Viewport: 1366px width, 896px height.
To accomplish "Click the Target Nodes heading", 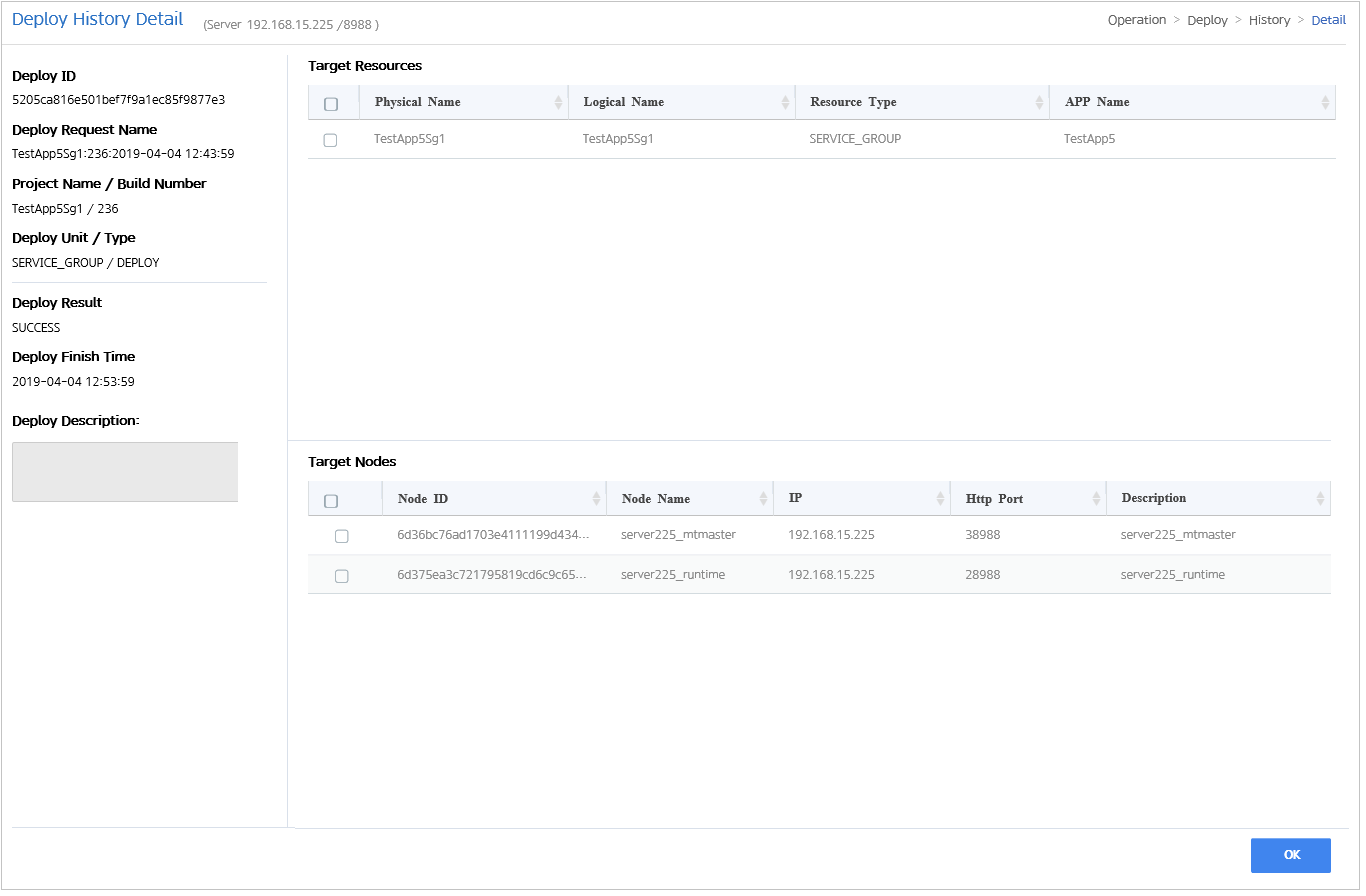I will [x=352, y=462].
